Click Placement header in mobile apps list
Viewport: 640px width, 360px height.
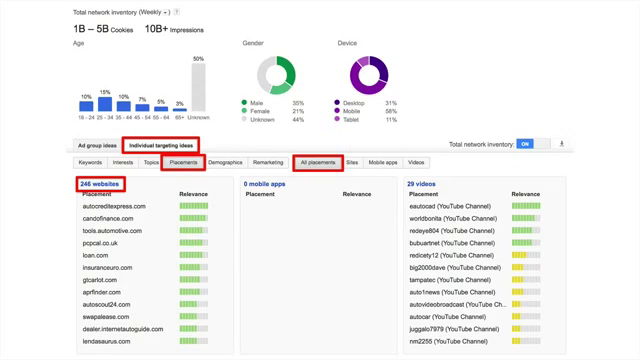(x=260, y=194)
